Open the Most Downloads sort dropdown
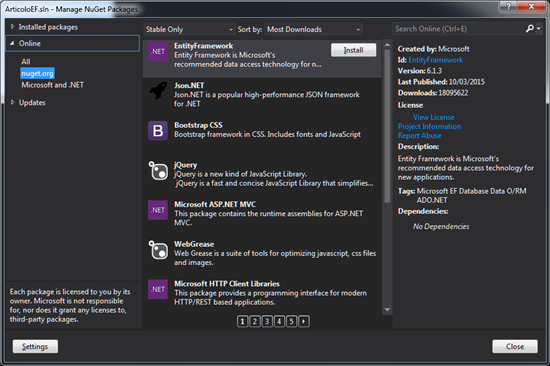Screen dimensions: 550x366 [314, 29]
